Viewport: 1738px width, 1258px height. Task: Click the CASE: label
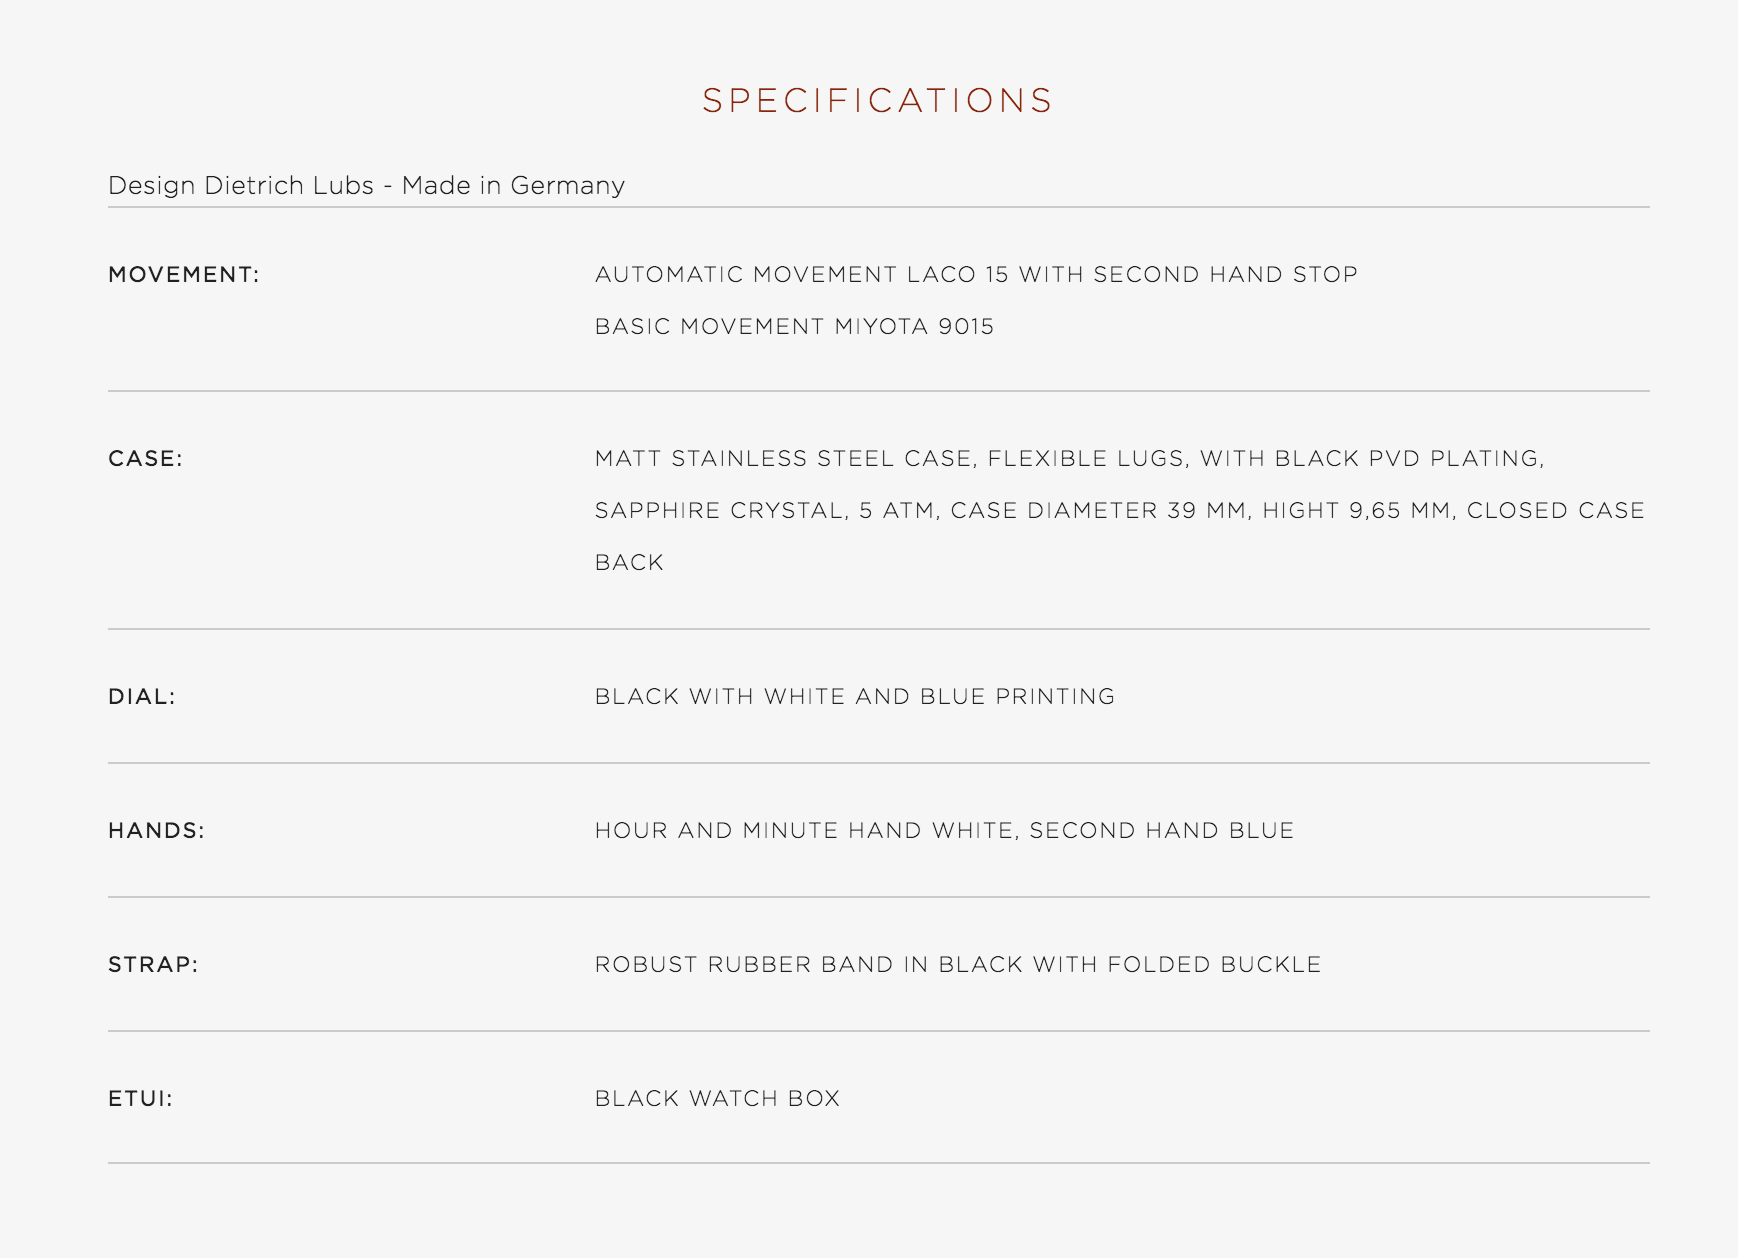[x=145, y=458]
